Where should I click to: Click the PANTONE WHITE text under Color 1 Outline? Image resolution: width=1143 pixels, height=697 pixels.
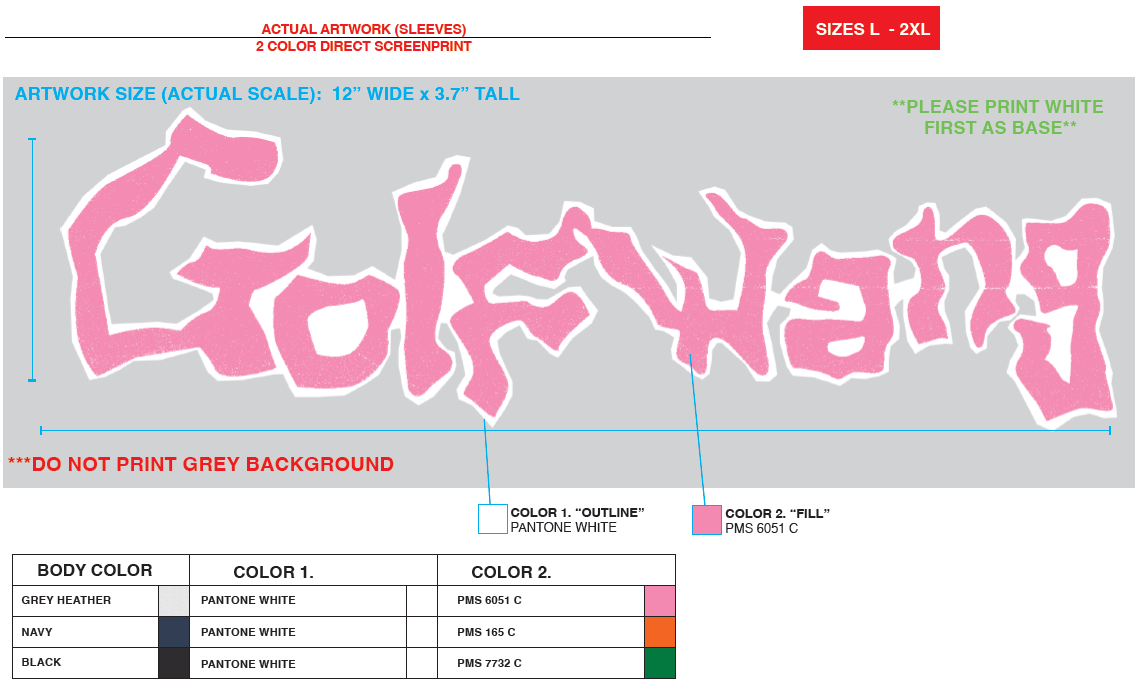point(563,527)
